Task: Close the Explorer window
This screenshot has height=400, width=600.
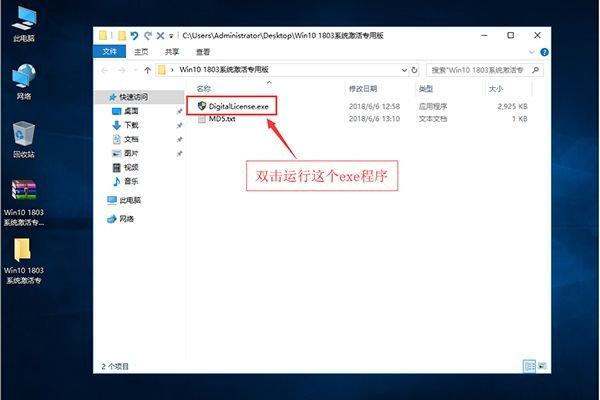Action: tap(537, 35)
